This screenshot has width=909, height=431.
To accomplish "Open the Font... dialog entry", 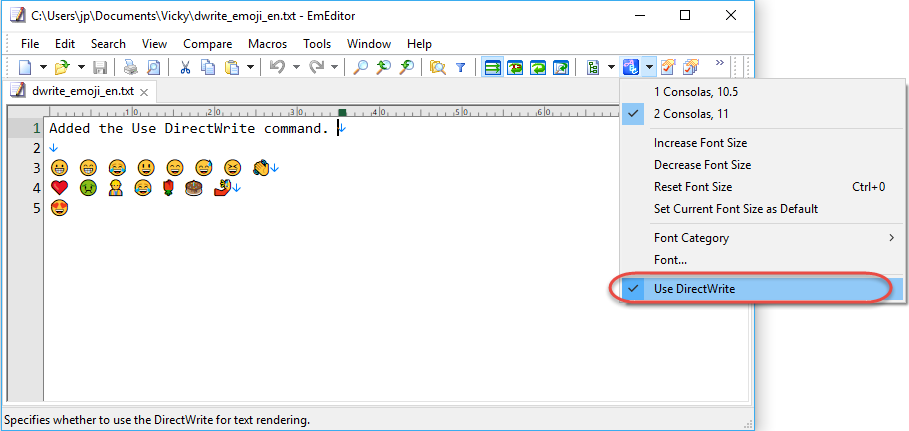I will (762, 260).
